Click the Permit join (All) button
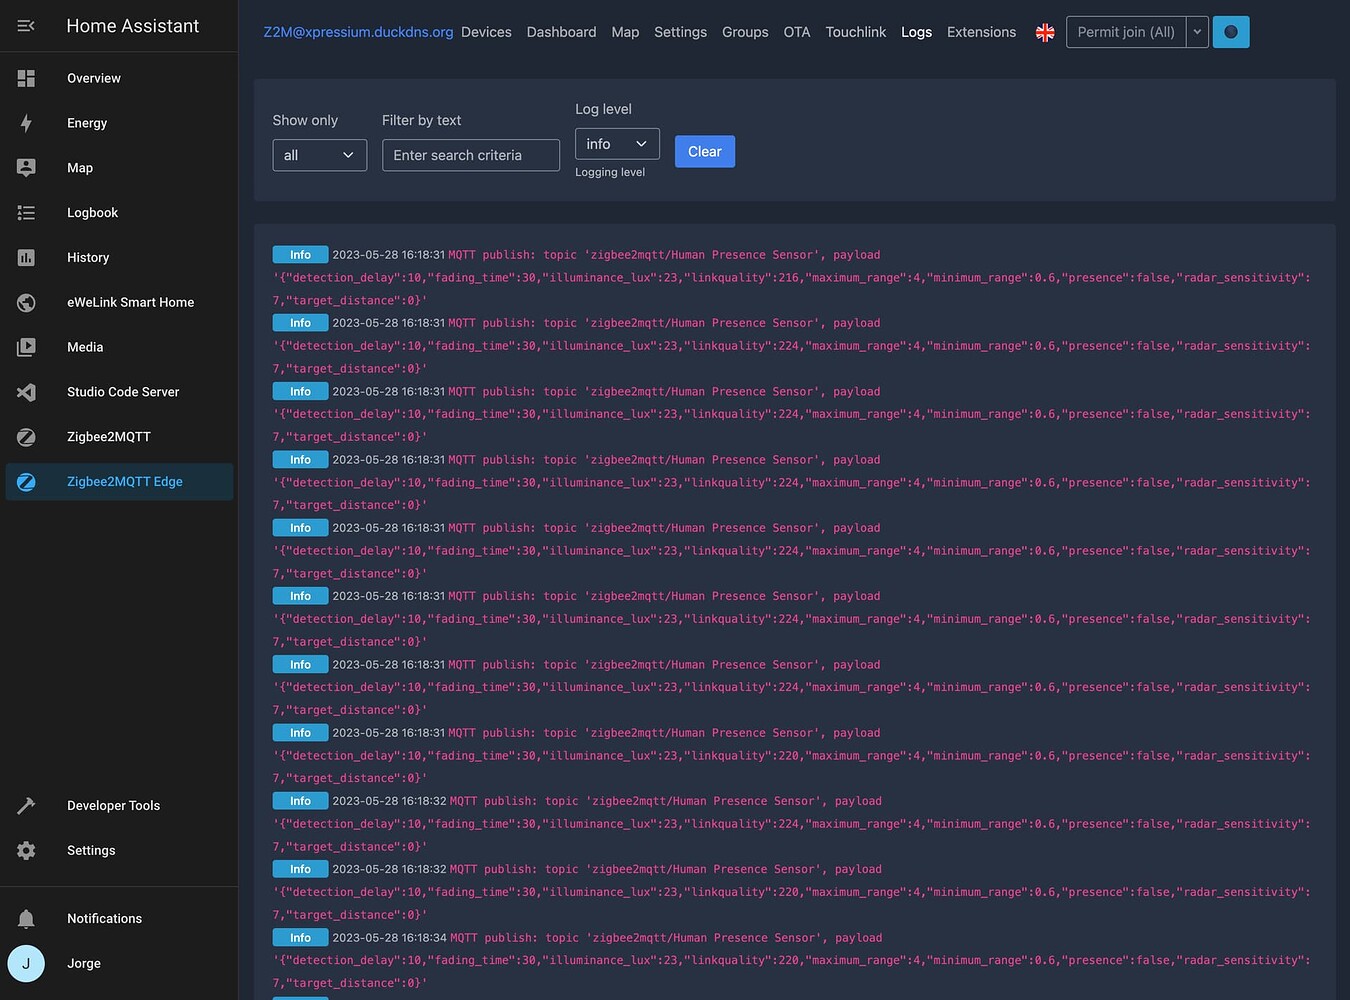The width and height of the screenshot is (1350, 1000). 1126,32
